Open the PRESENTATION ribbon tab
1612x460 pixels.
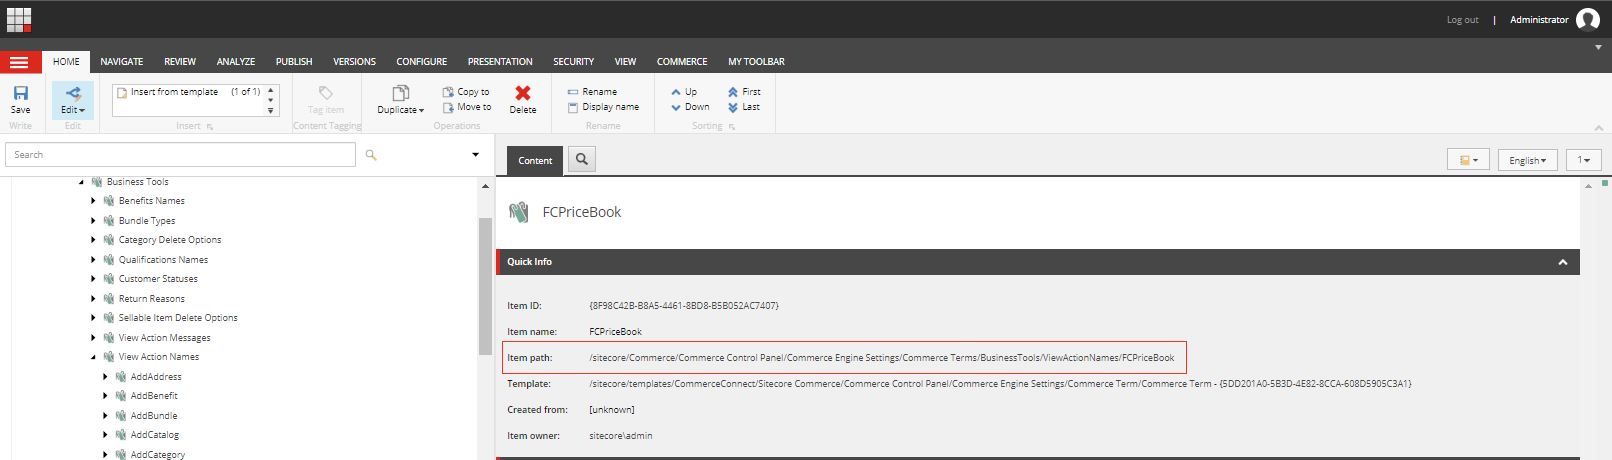click(x=500, y=62)
